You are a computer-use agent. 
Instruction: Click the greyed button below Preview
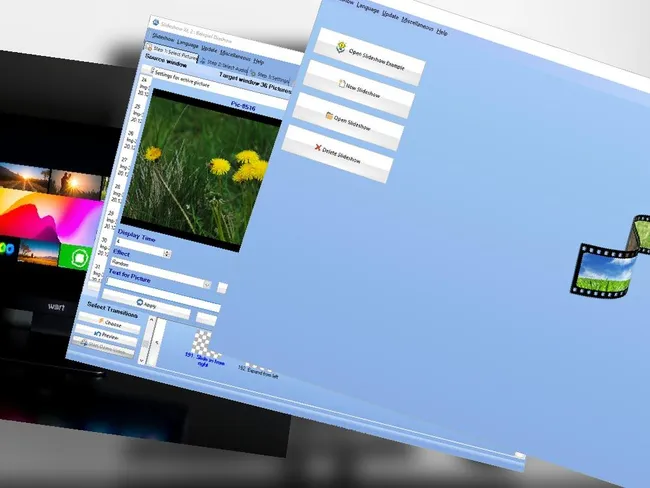click(x=104, y=347)
